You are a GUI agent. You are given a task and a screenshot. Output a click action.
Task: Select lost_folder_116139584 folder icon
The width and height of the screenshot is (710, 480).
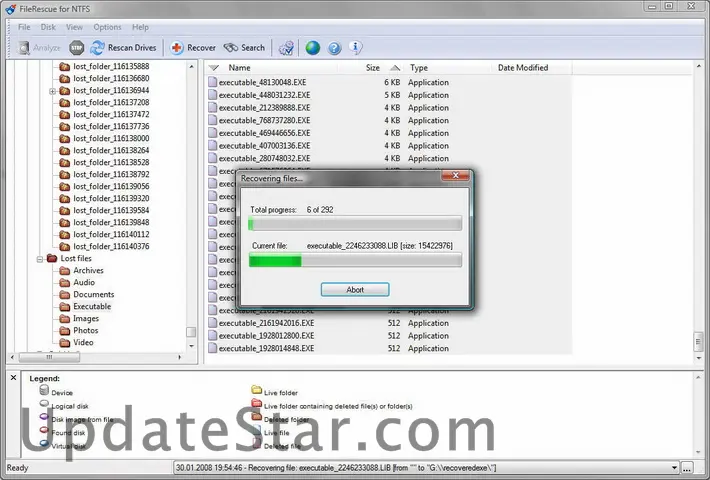65,211
